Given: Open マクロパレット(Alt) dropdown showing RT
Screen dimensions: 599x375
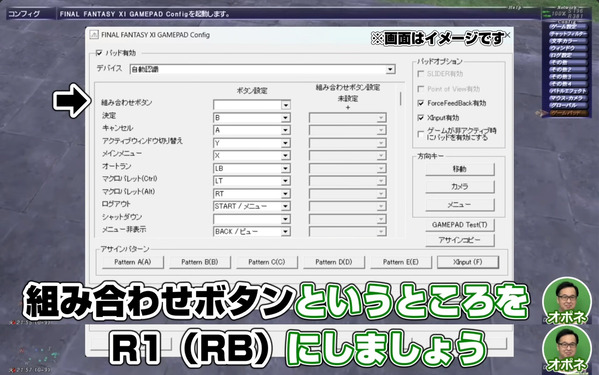Looking at the screenshot, I should pyautogui.click(x=252, y=194).
